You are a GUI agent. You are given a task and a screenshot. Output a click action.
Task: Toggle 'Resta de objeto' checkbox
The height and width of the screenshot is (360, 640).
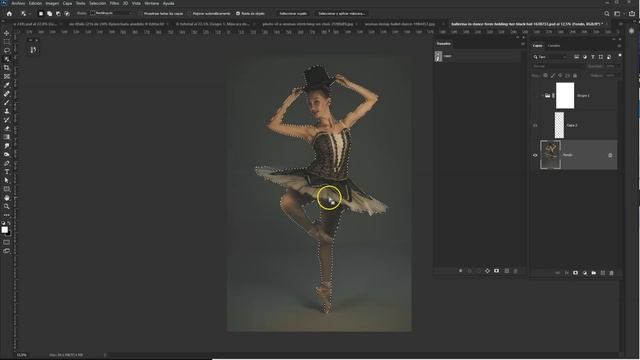(238, 13)
